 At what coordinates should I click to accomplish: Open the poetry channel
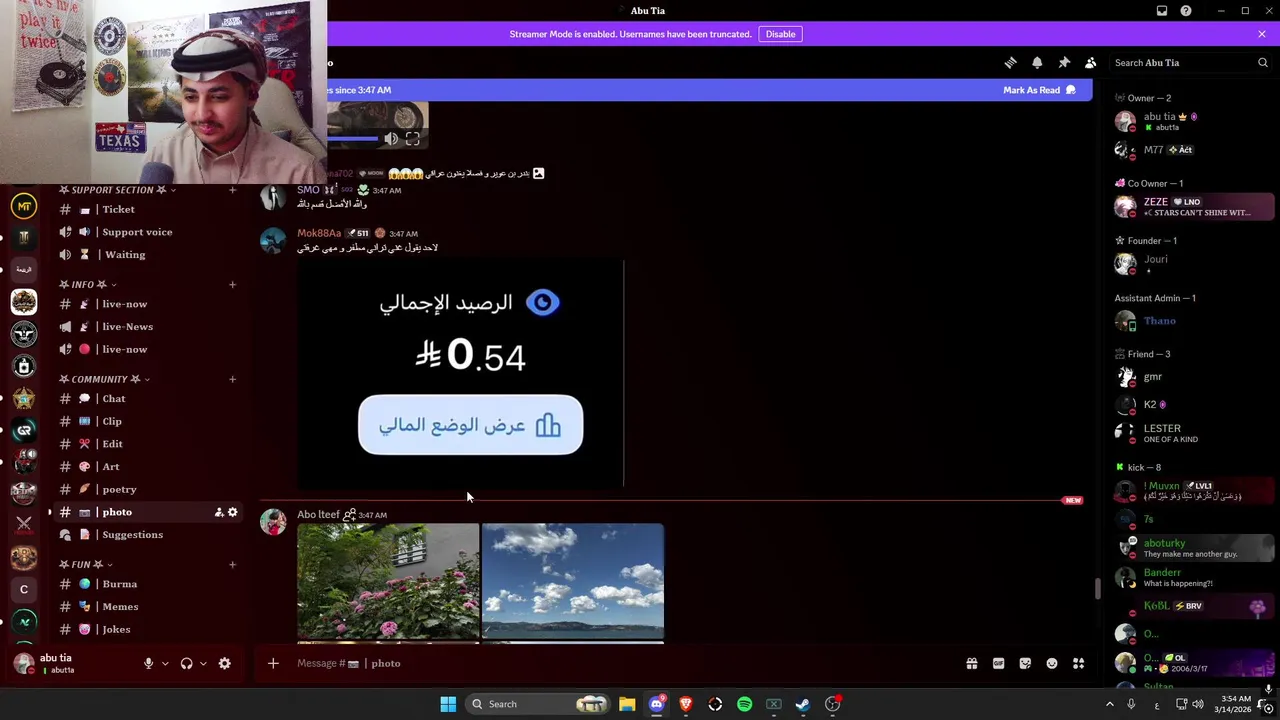pos(148,489)
